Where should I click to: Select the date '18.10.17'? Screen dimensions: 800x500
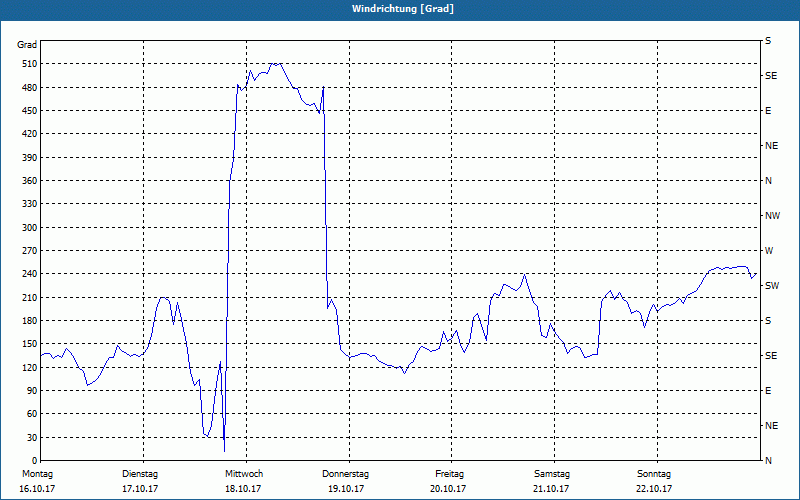point(243,489)
